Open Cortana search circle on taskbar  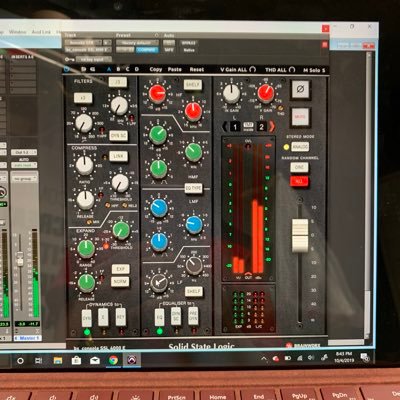[20, 361]
